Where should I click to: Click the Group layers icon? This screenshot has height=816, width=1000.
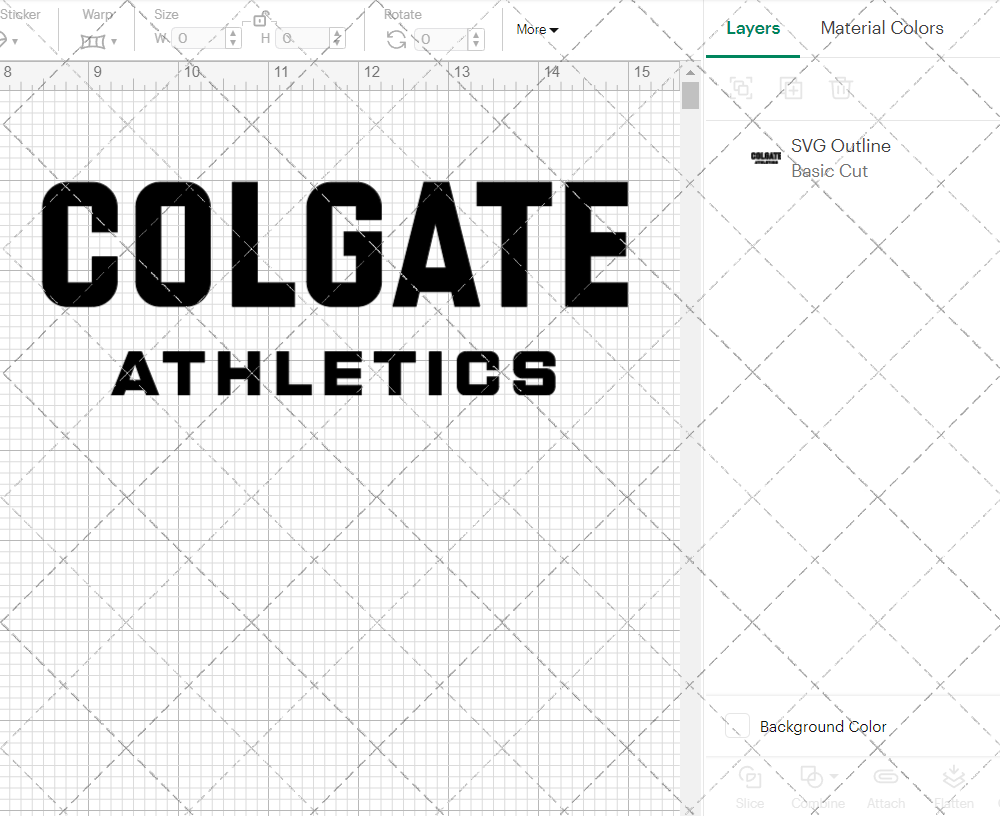click(x=741, y=87)
